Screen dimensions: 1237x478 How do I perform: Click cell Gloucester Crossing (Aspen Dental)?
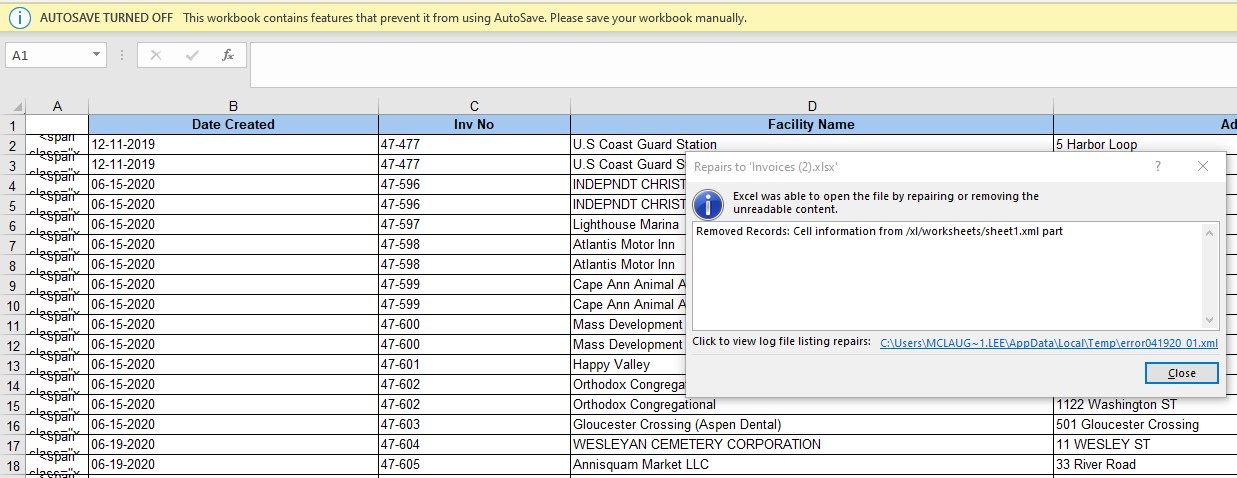tap(811, 425)
